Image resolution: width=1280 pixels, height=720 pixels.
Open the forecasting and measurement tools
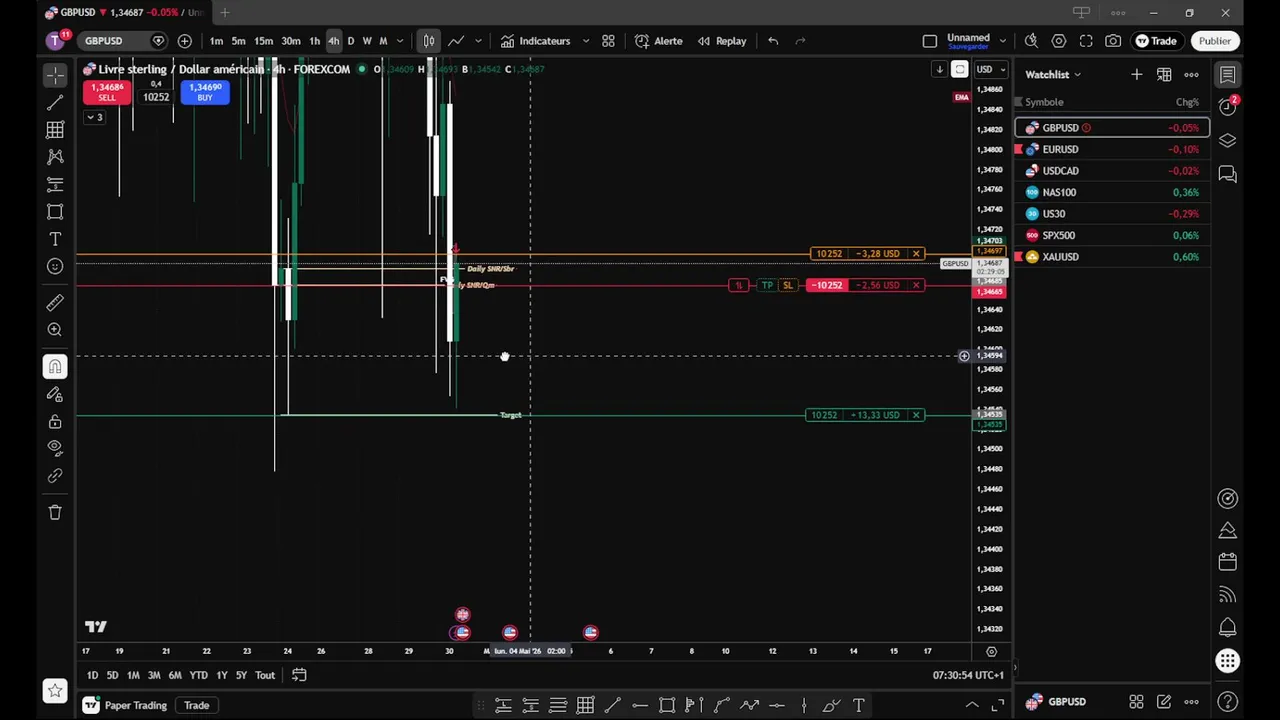pos(55,184)
